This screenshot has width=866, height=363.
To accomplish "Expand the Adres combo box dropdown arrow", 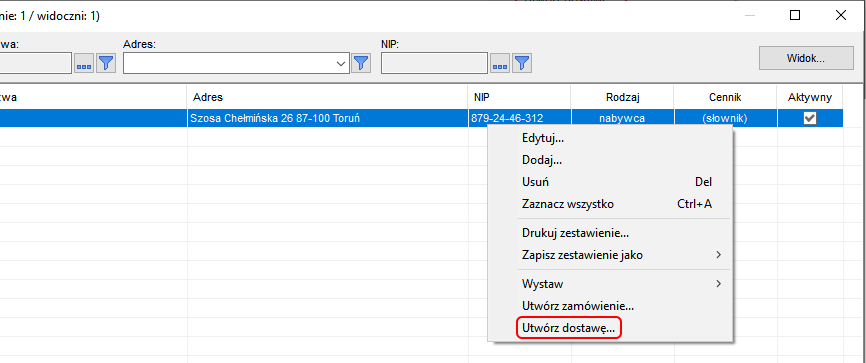I will click(341, 64).
